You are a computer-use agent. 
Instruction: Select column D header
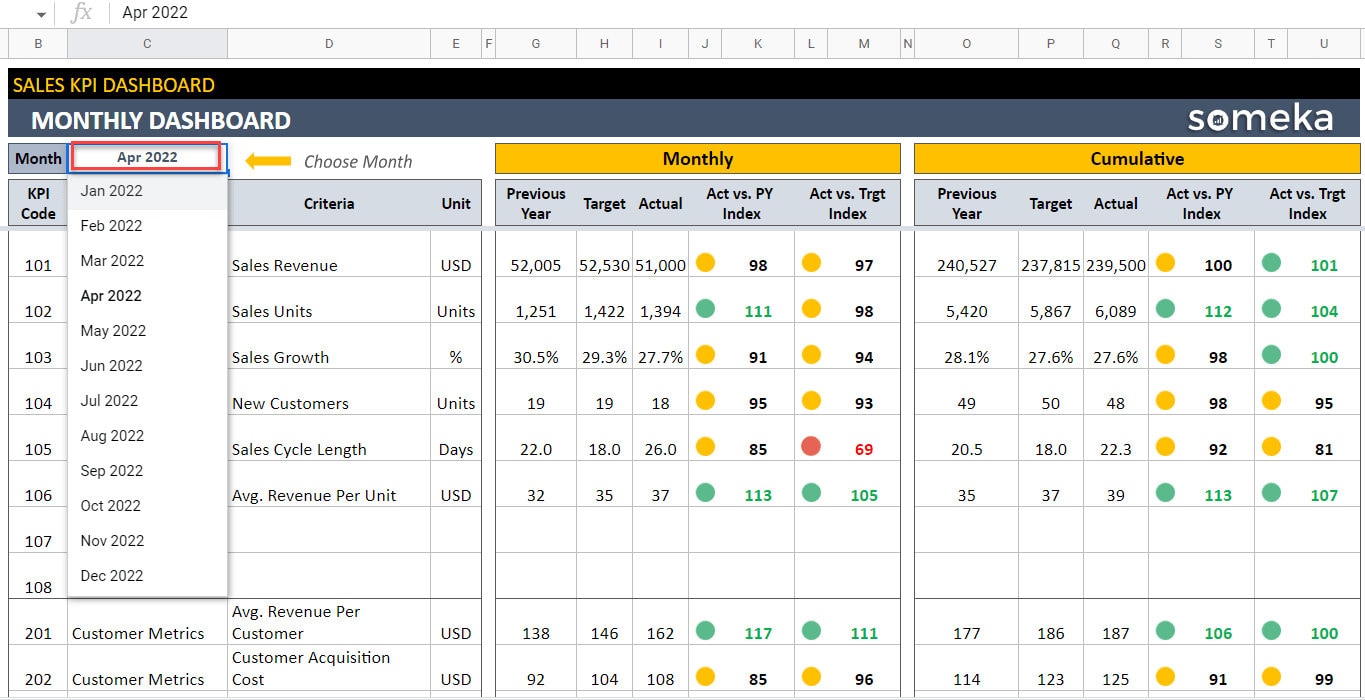click(x=329, y=44)
